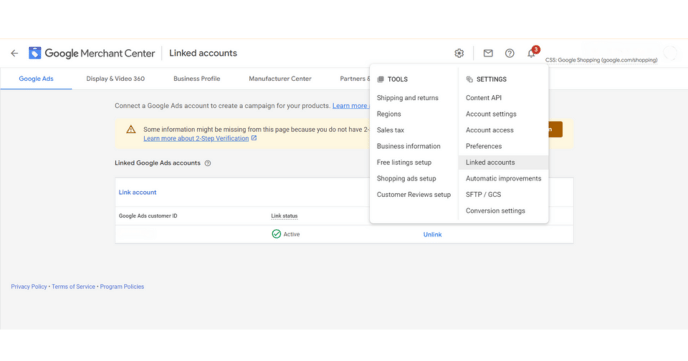Click the Unlink link
The height and width of the screenshot is (361, 688).
[432, 235]
